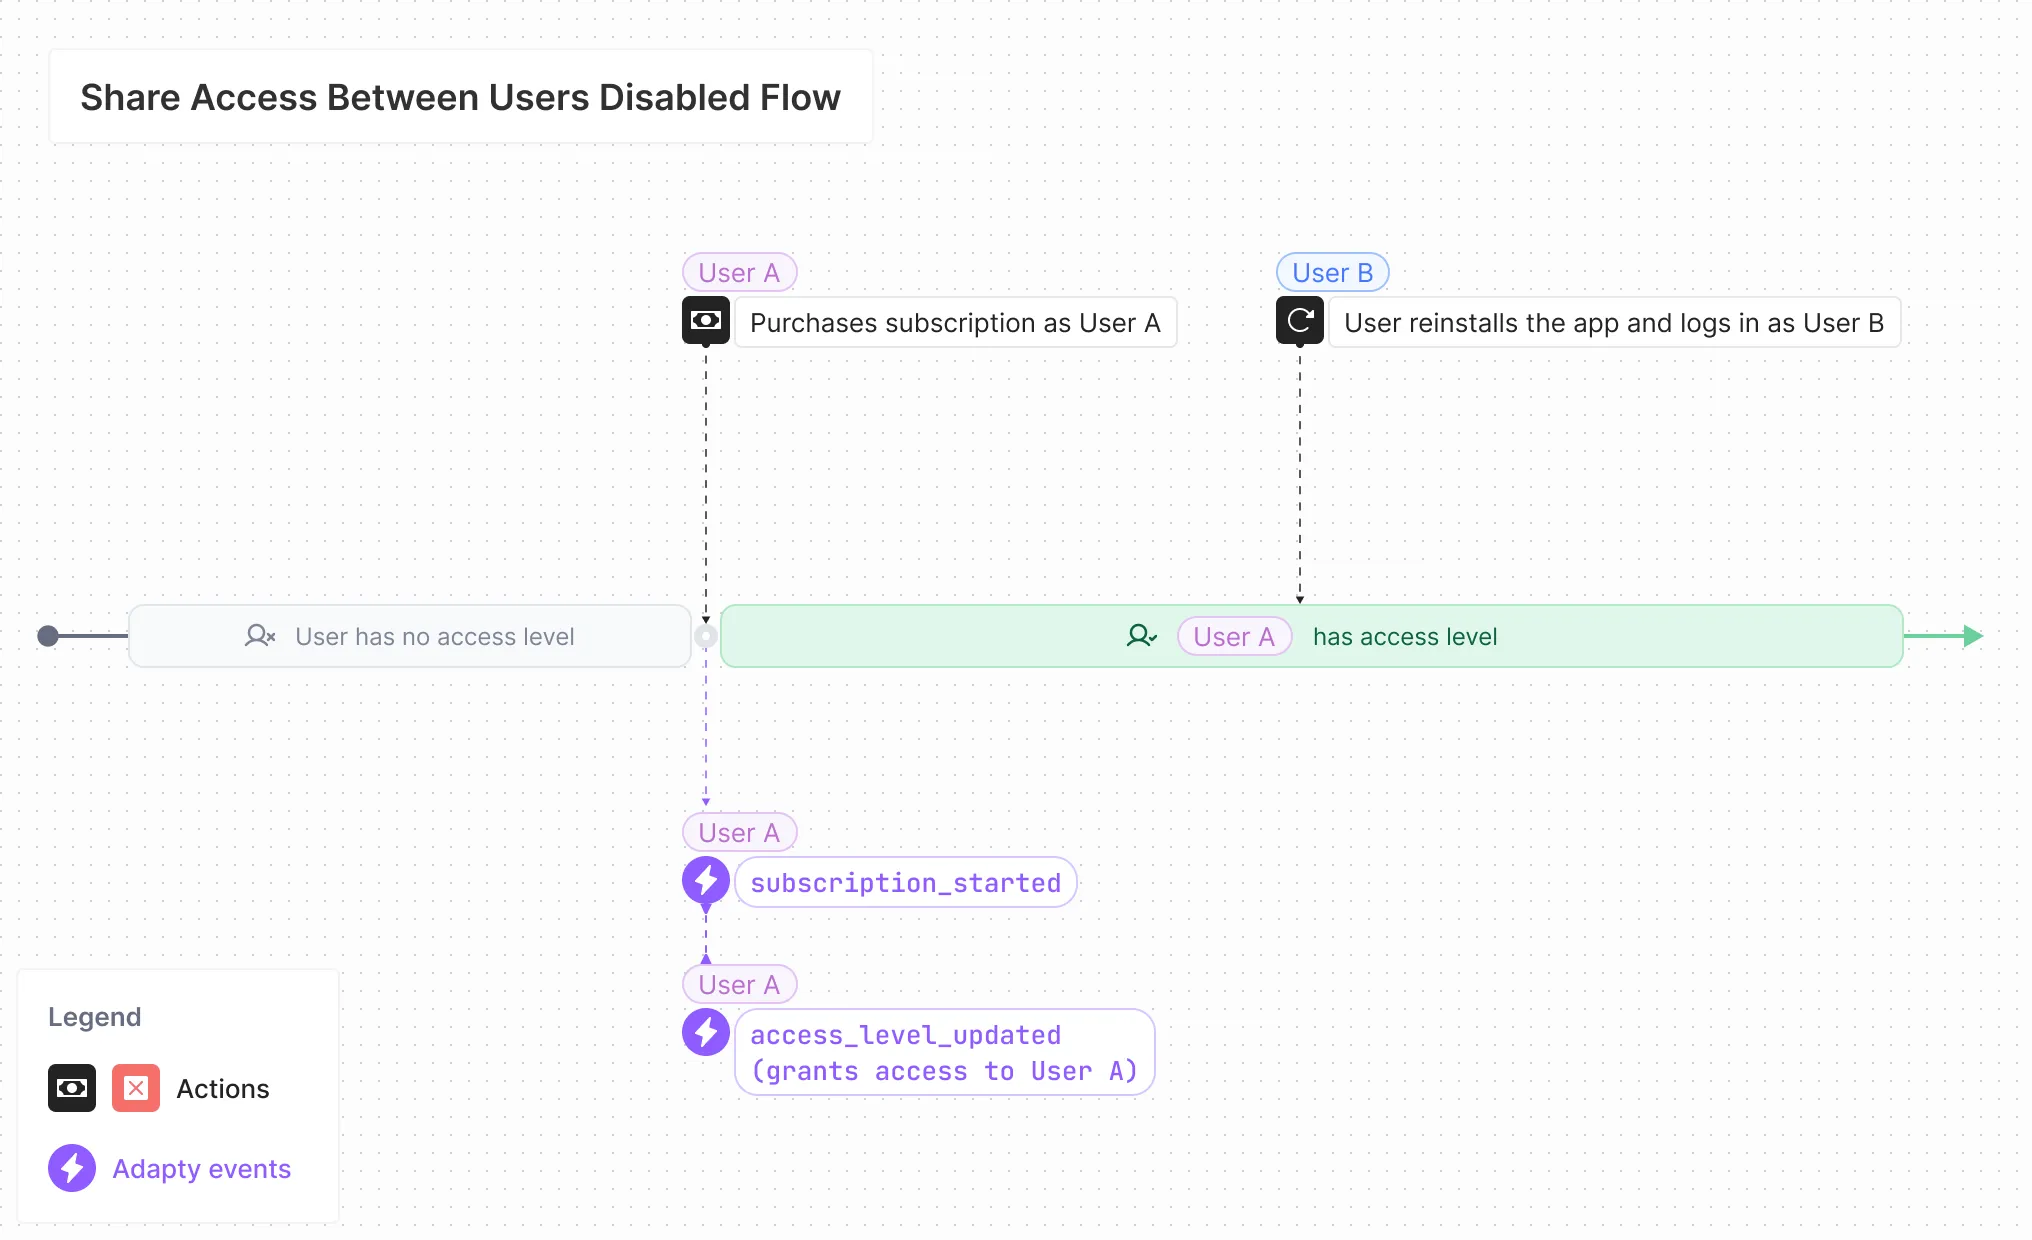Click 'User reinstalls the app' label
The width and height of the screenshot is (2032, 1240).
coord(1613,323)
